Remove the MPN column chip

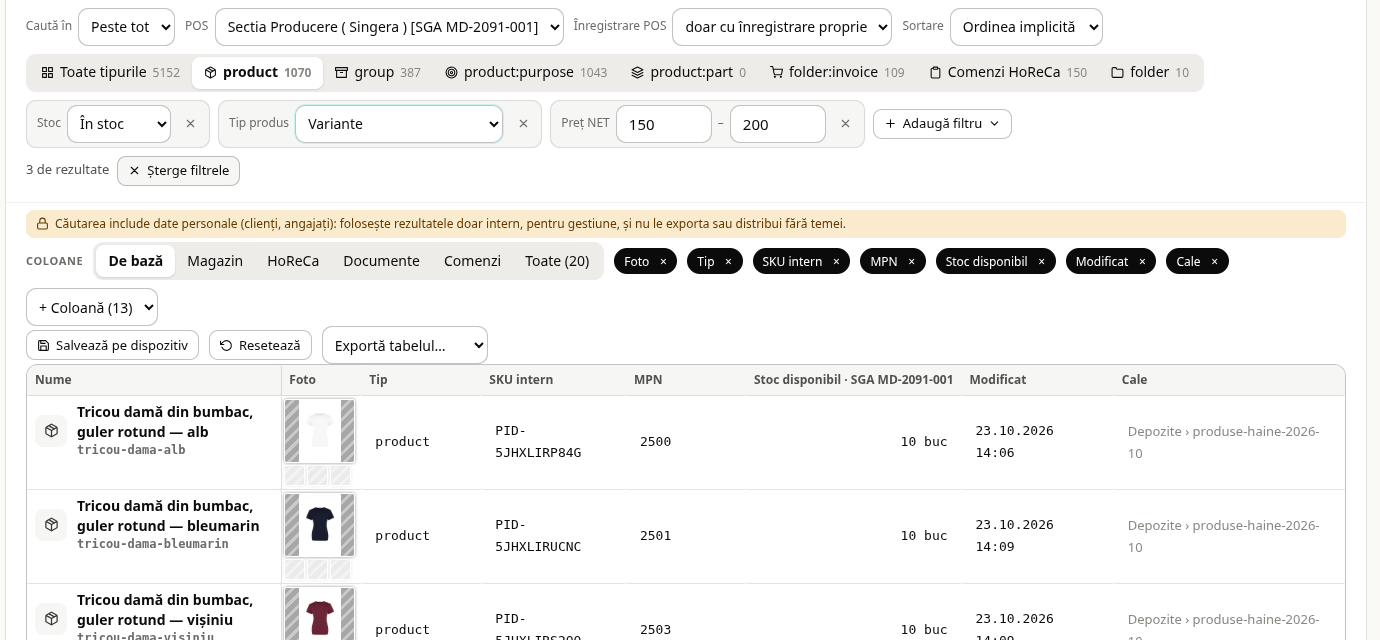click(x=911, y=262)
